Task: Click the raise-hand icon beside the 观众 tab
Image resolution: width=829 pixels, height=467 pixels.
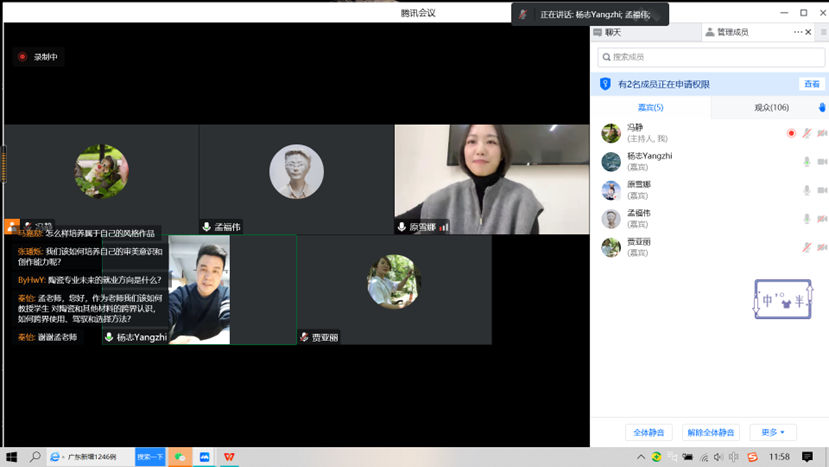Action: [x=822, y=108]
